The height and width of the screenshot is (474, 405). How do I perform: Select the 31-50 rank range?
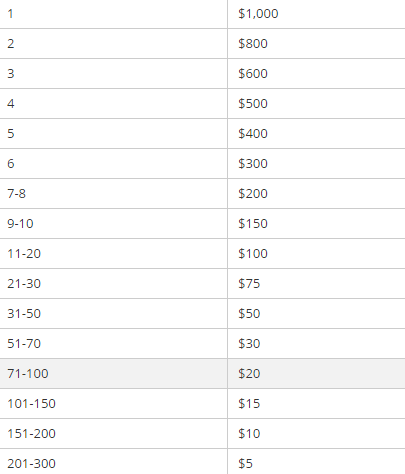tap(24, 314)
